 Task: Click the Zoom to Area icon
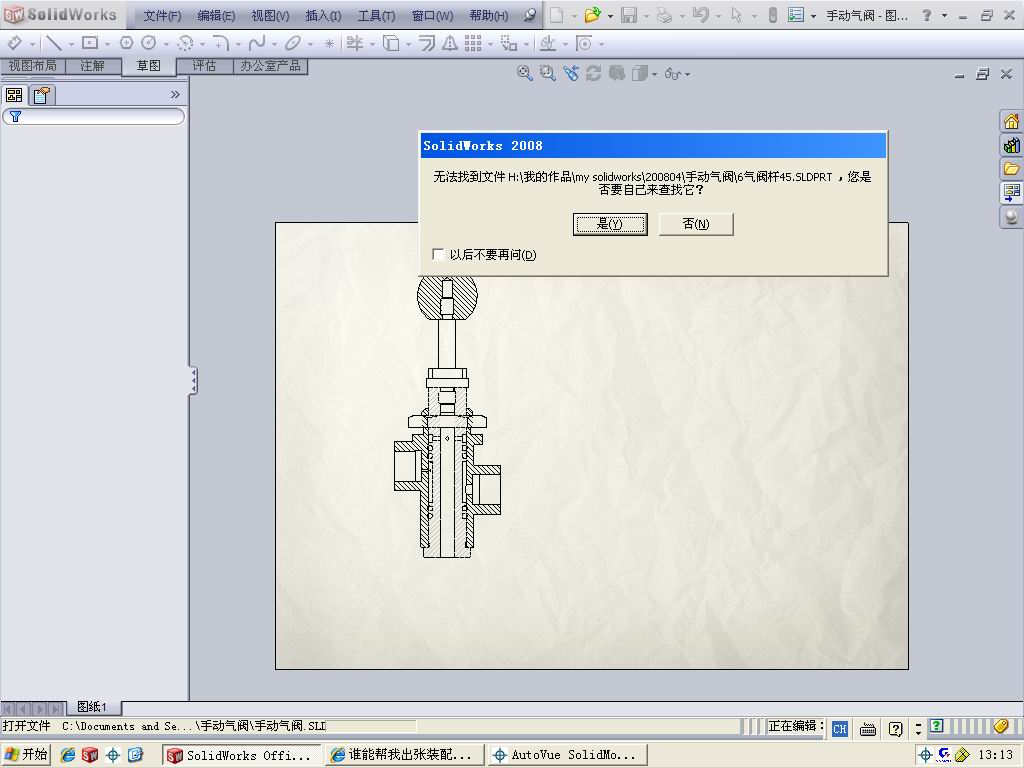click(547, 73)
